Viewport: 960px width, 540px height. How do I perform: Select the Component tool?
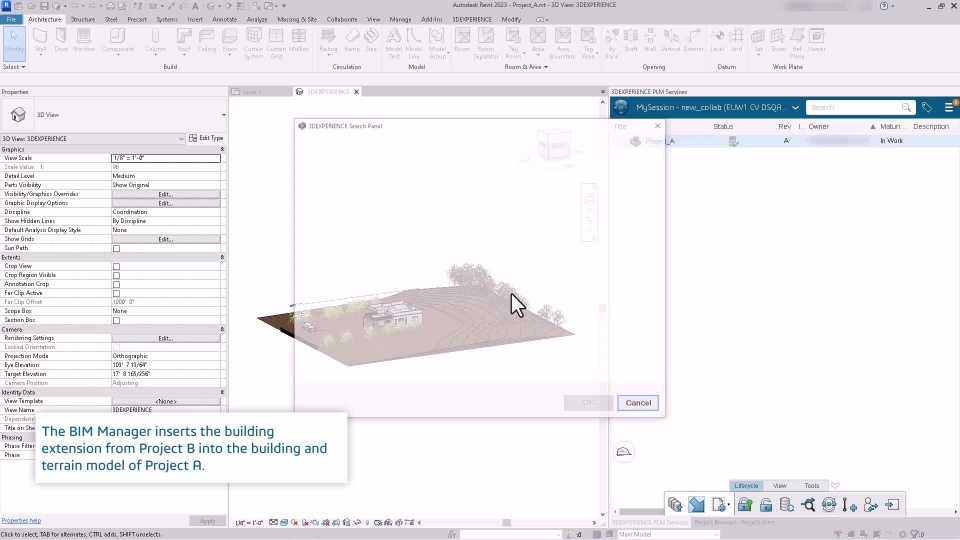point(118,40)
